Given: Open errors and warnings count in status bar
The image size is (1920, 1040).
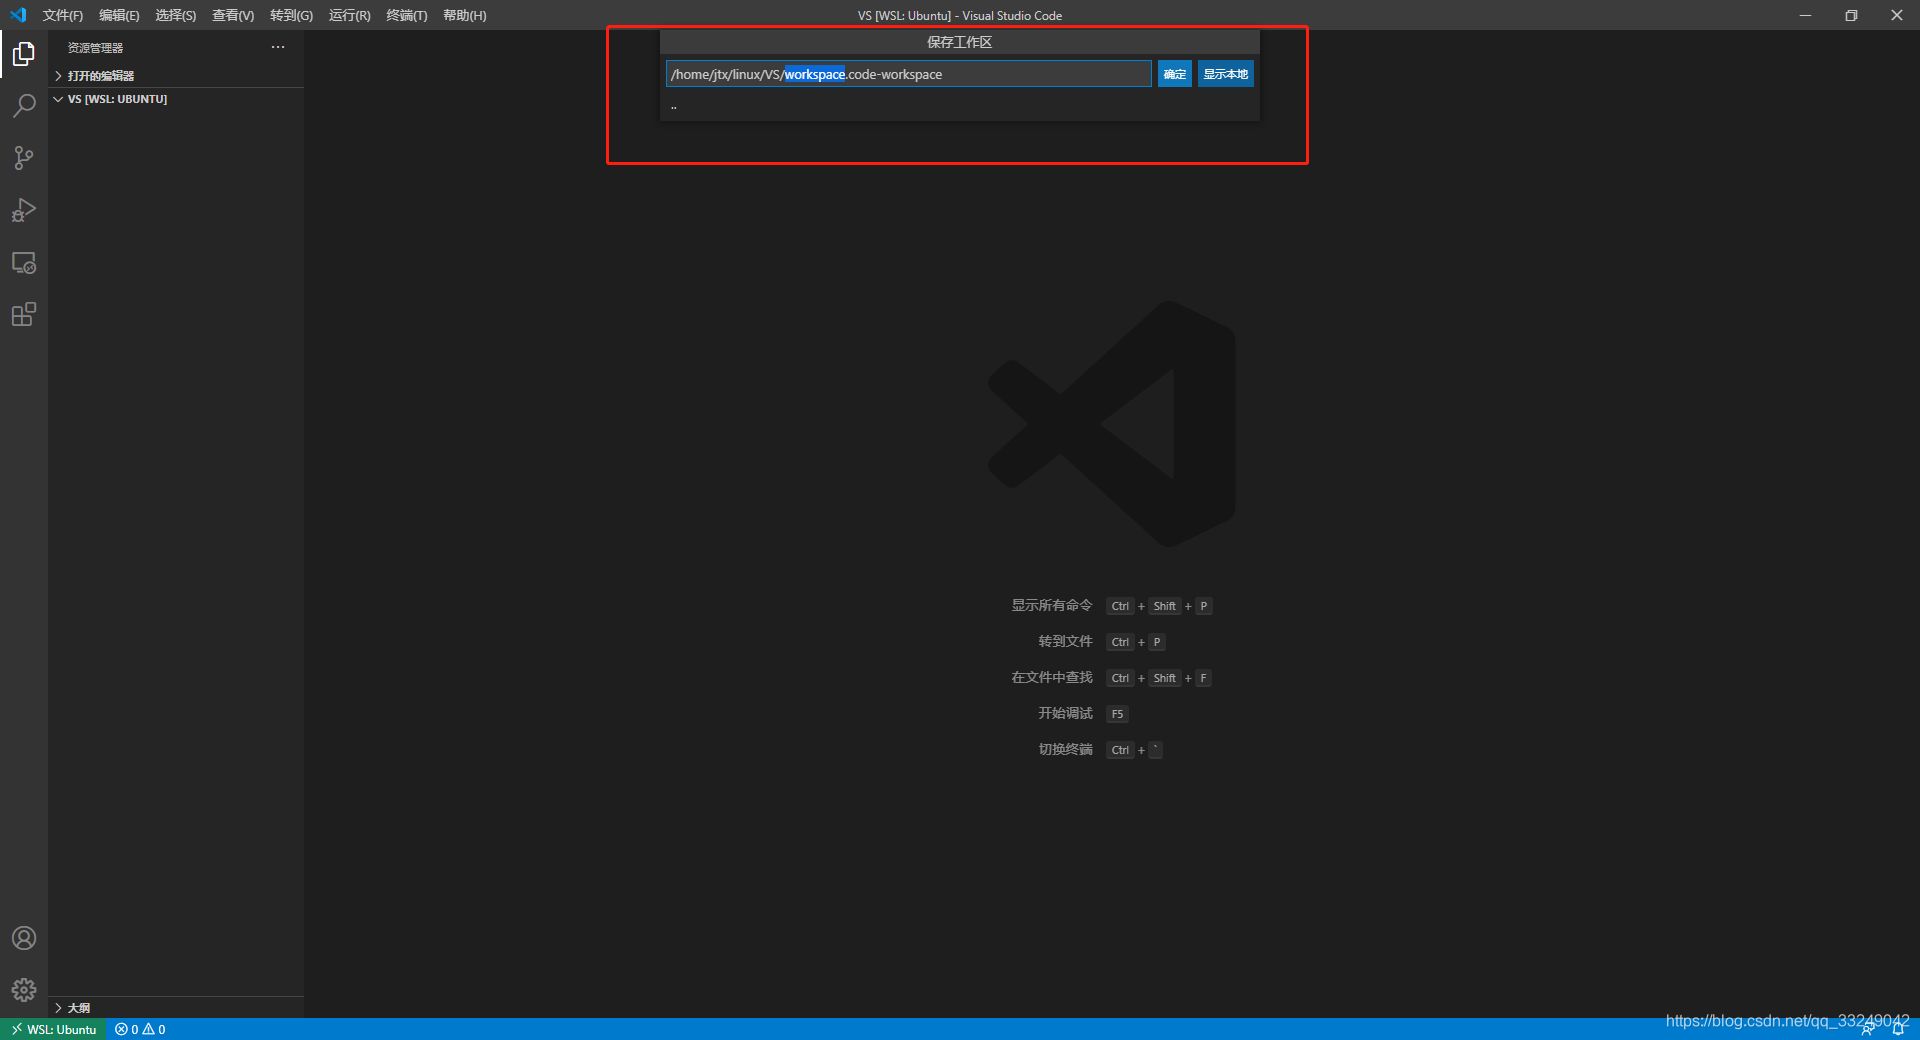Looking at the screenshot, I should 140,1029.
